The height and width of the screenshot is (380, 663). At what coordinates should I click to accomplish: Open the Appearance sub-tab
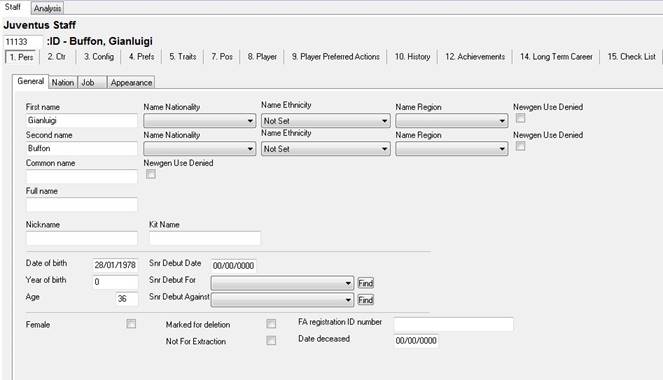(131, 82)
